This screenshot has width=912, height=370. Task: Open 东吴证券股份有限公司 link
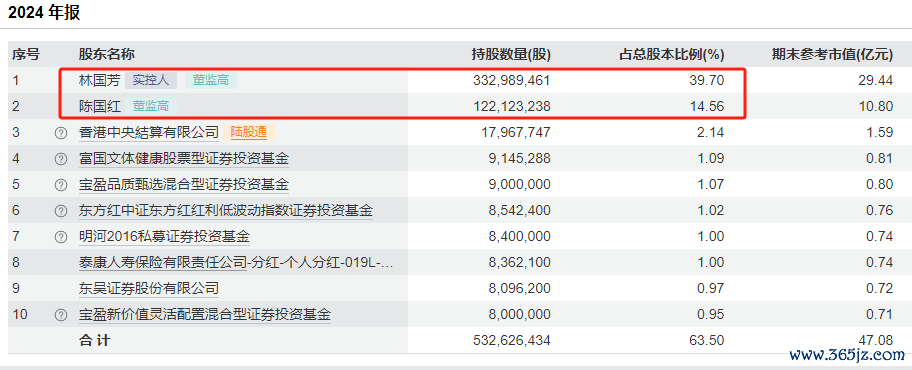tap(149, 289)
